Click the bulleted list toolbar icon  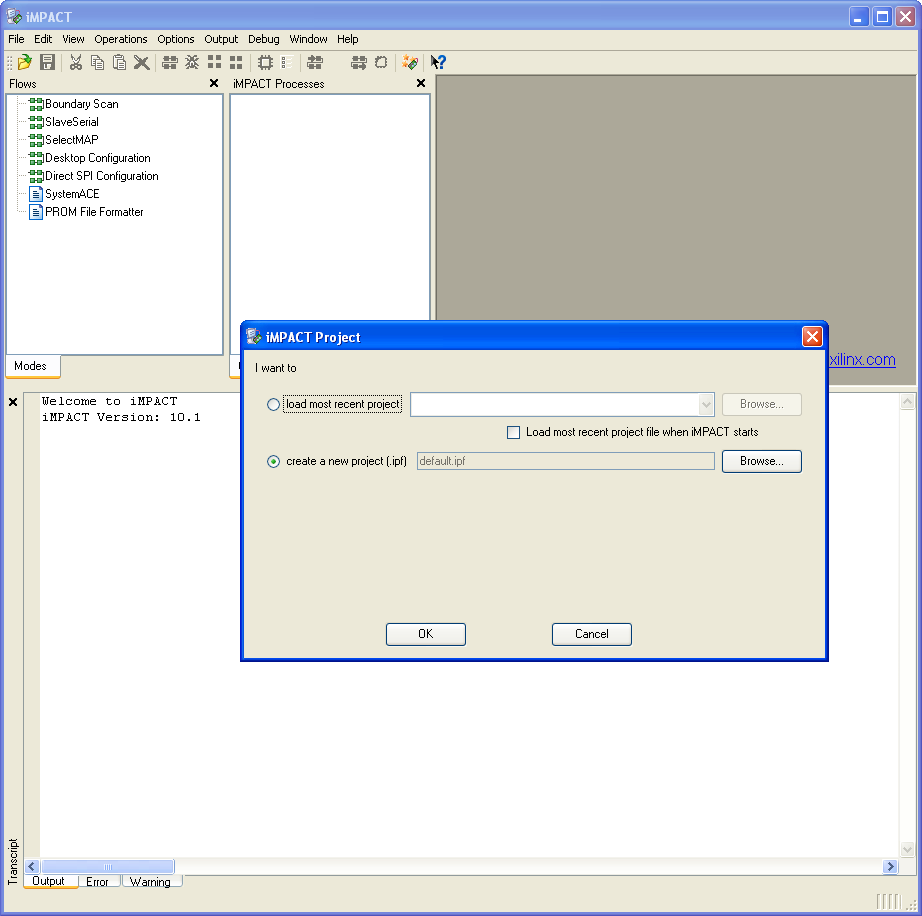pyautogui.click(x=287, y=62)
